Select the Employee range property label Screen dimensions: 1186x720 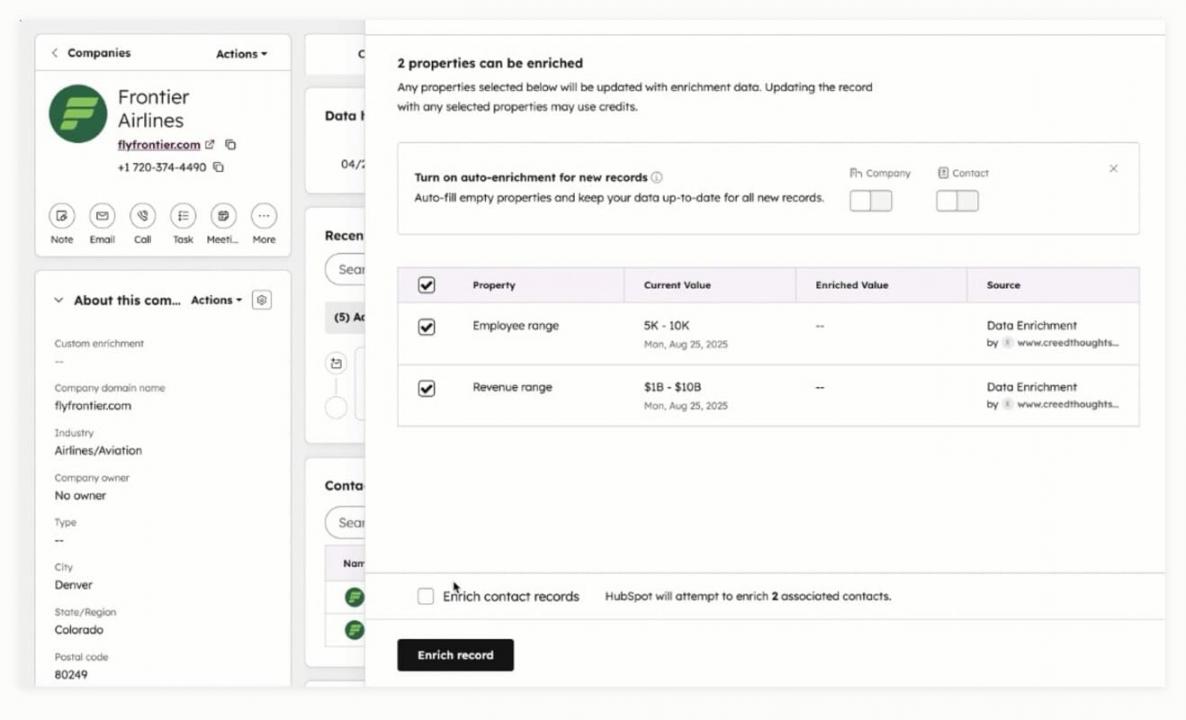coord(516,326)
